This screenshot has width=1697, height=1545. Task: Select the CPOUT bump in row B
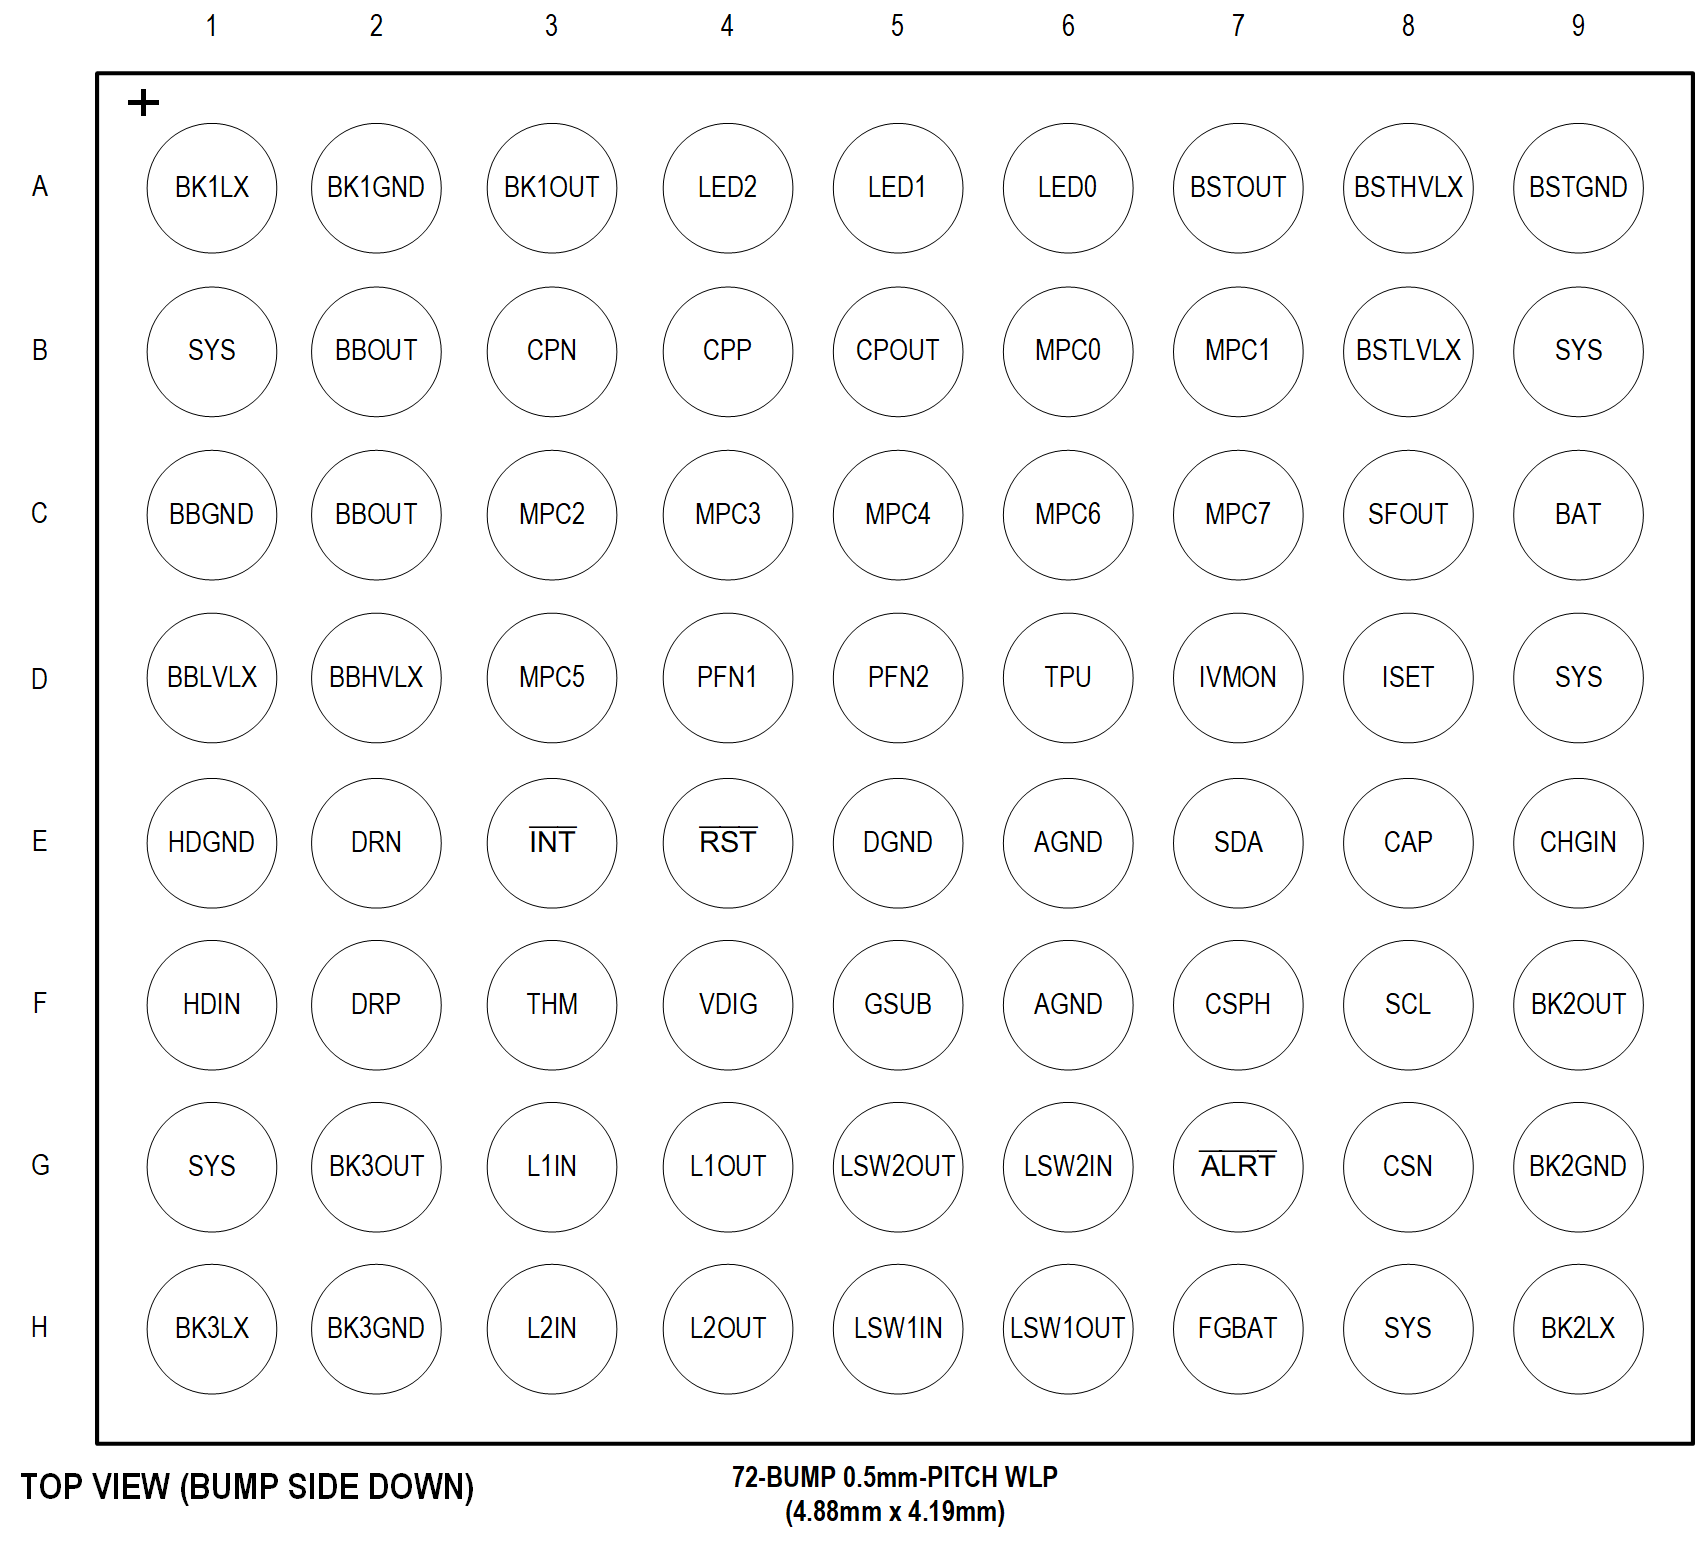click(897, 351)
